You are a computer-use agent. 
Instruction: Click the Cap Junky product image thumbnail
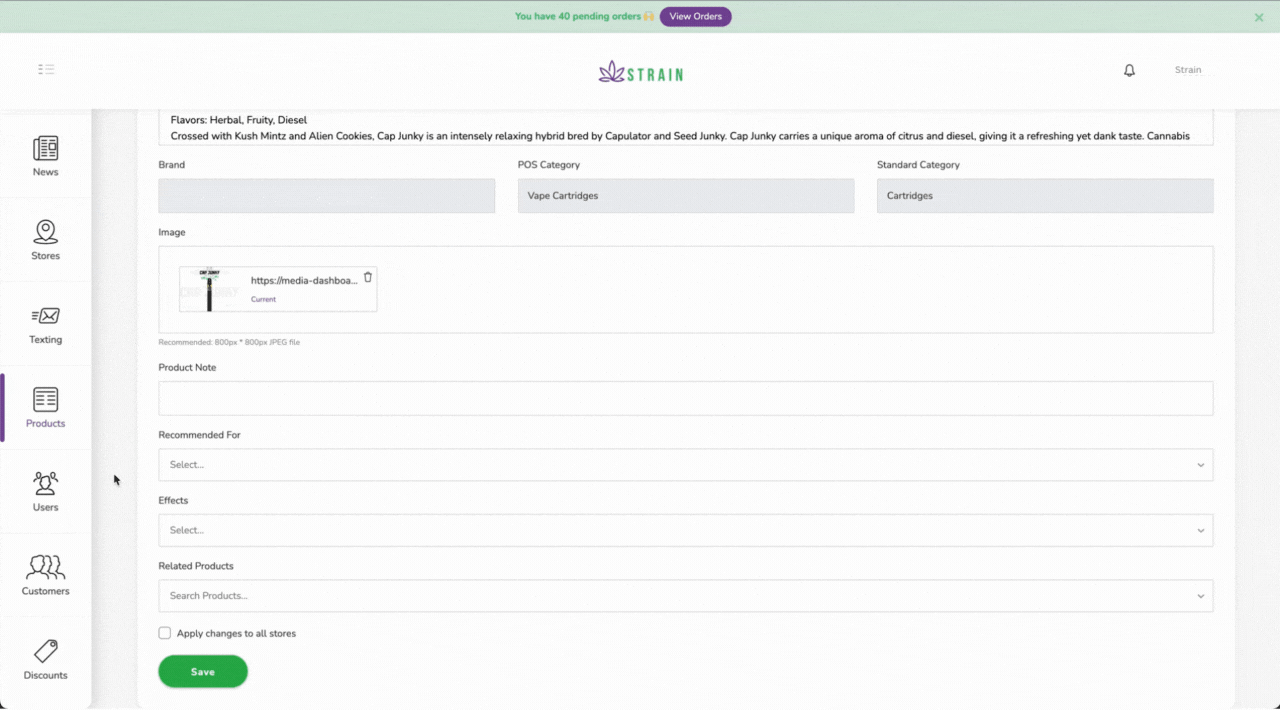click(210, 289)
